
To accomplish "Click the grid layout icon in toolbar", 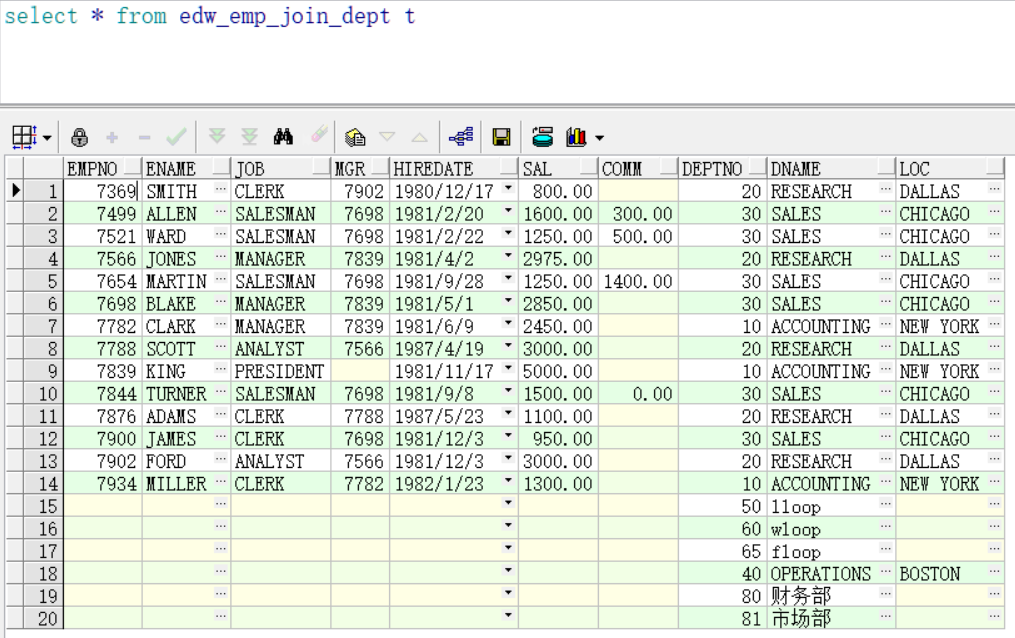I will tap(25, 137).
